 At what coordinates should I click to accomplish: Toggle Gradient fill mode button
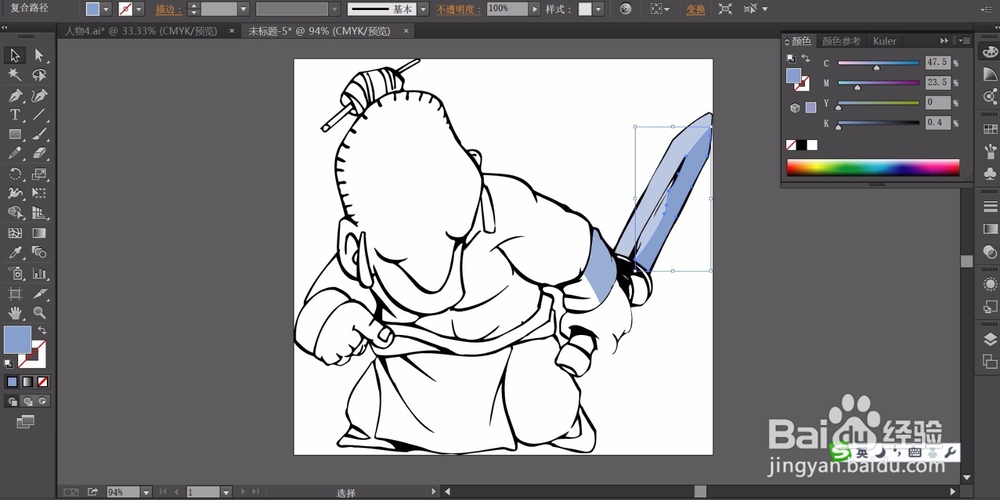[27, 382]
